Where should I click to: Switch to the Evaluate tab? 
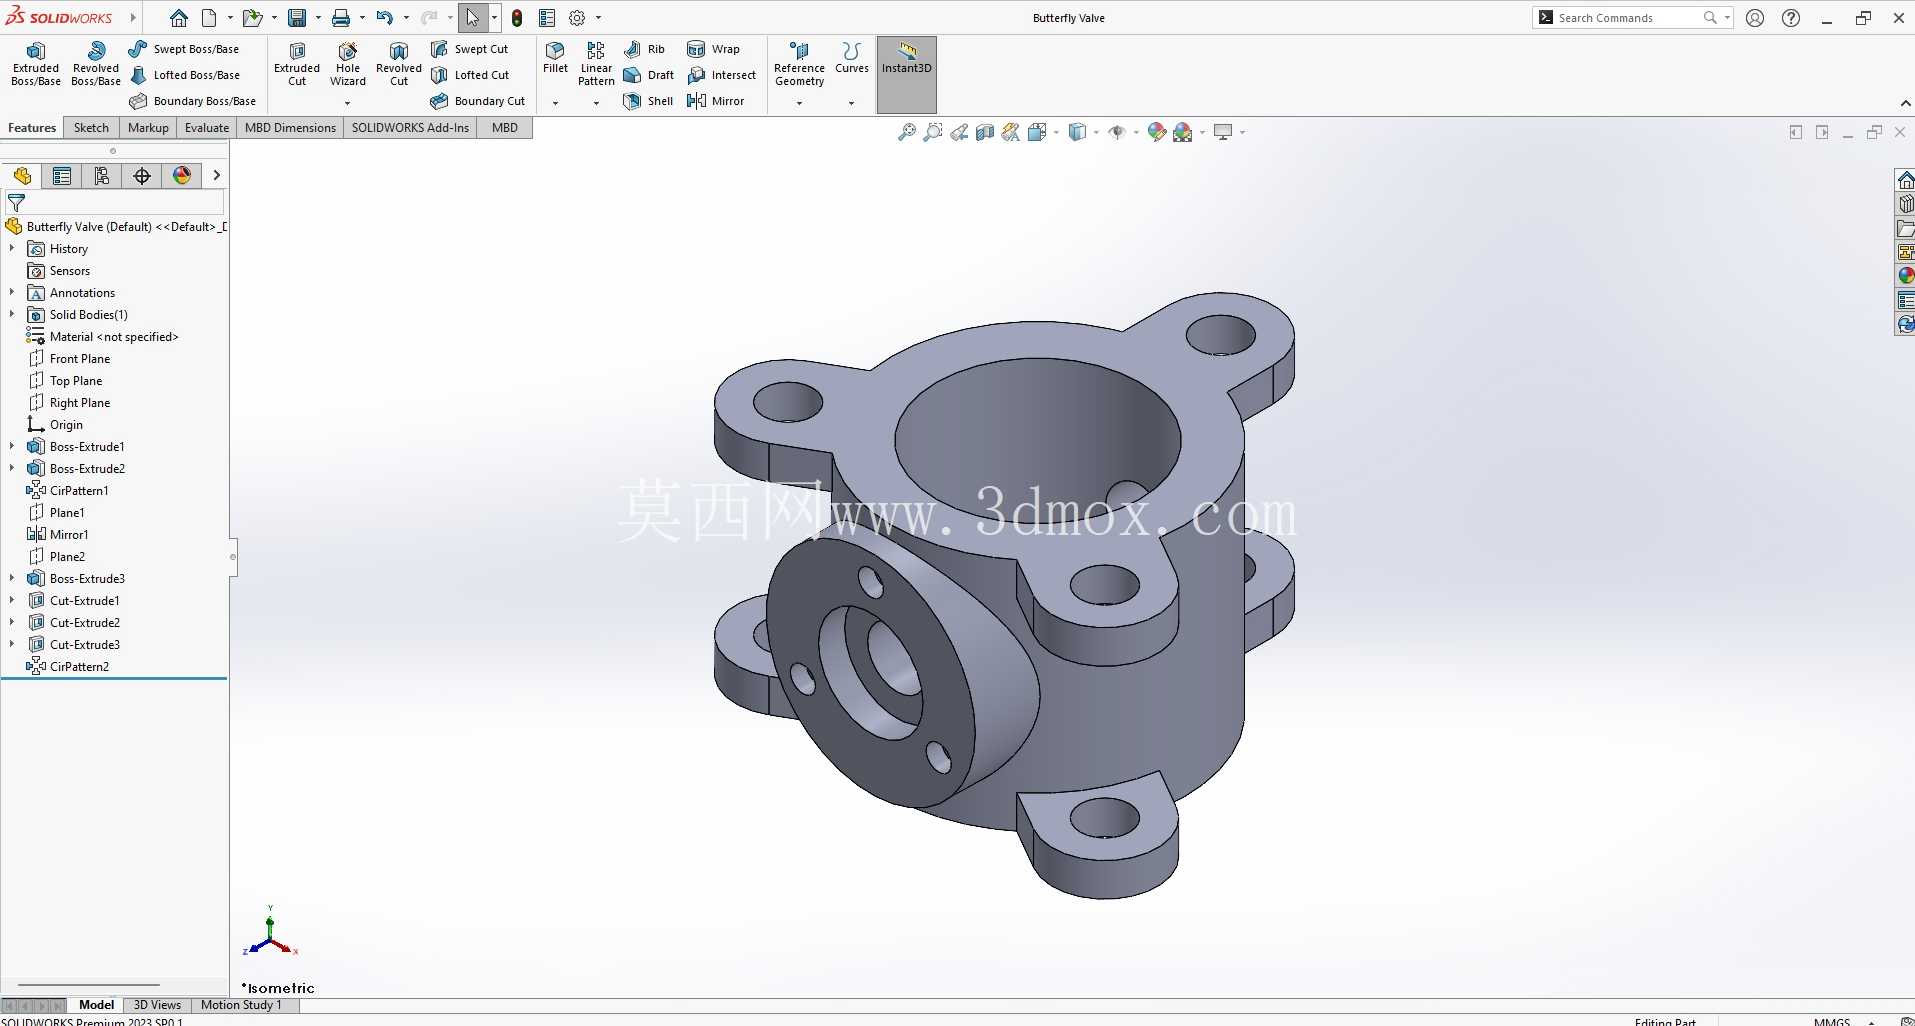pyautogui.click(x=207, y=128)
